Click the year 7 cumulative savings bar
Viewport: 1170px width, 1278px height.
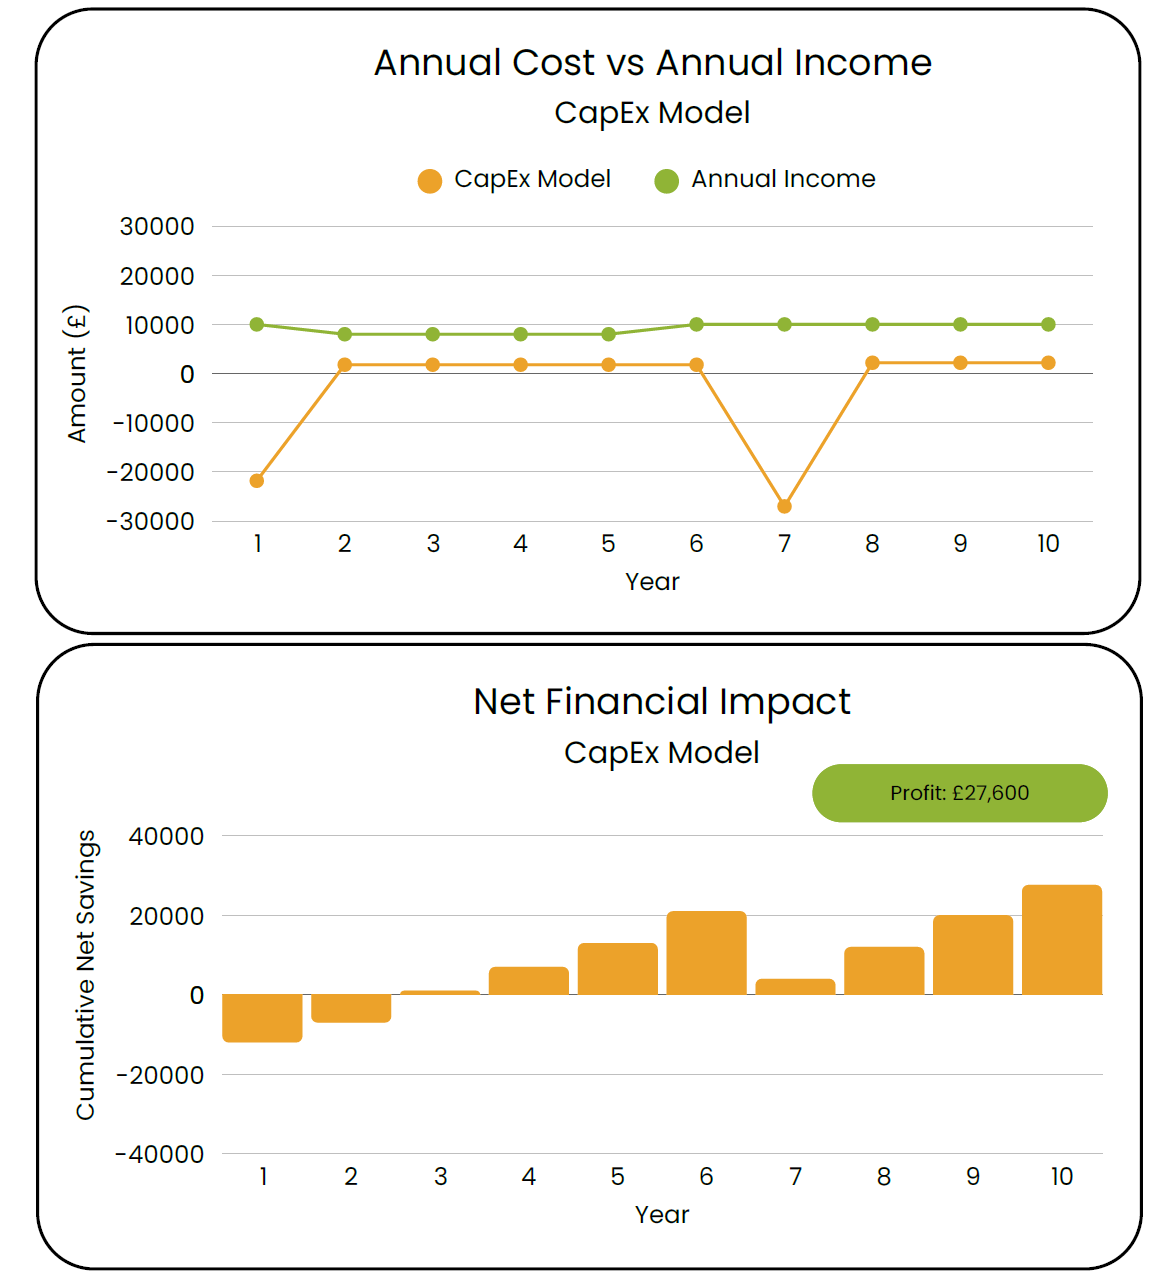coord(795,987)
